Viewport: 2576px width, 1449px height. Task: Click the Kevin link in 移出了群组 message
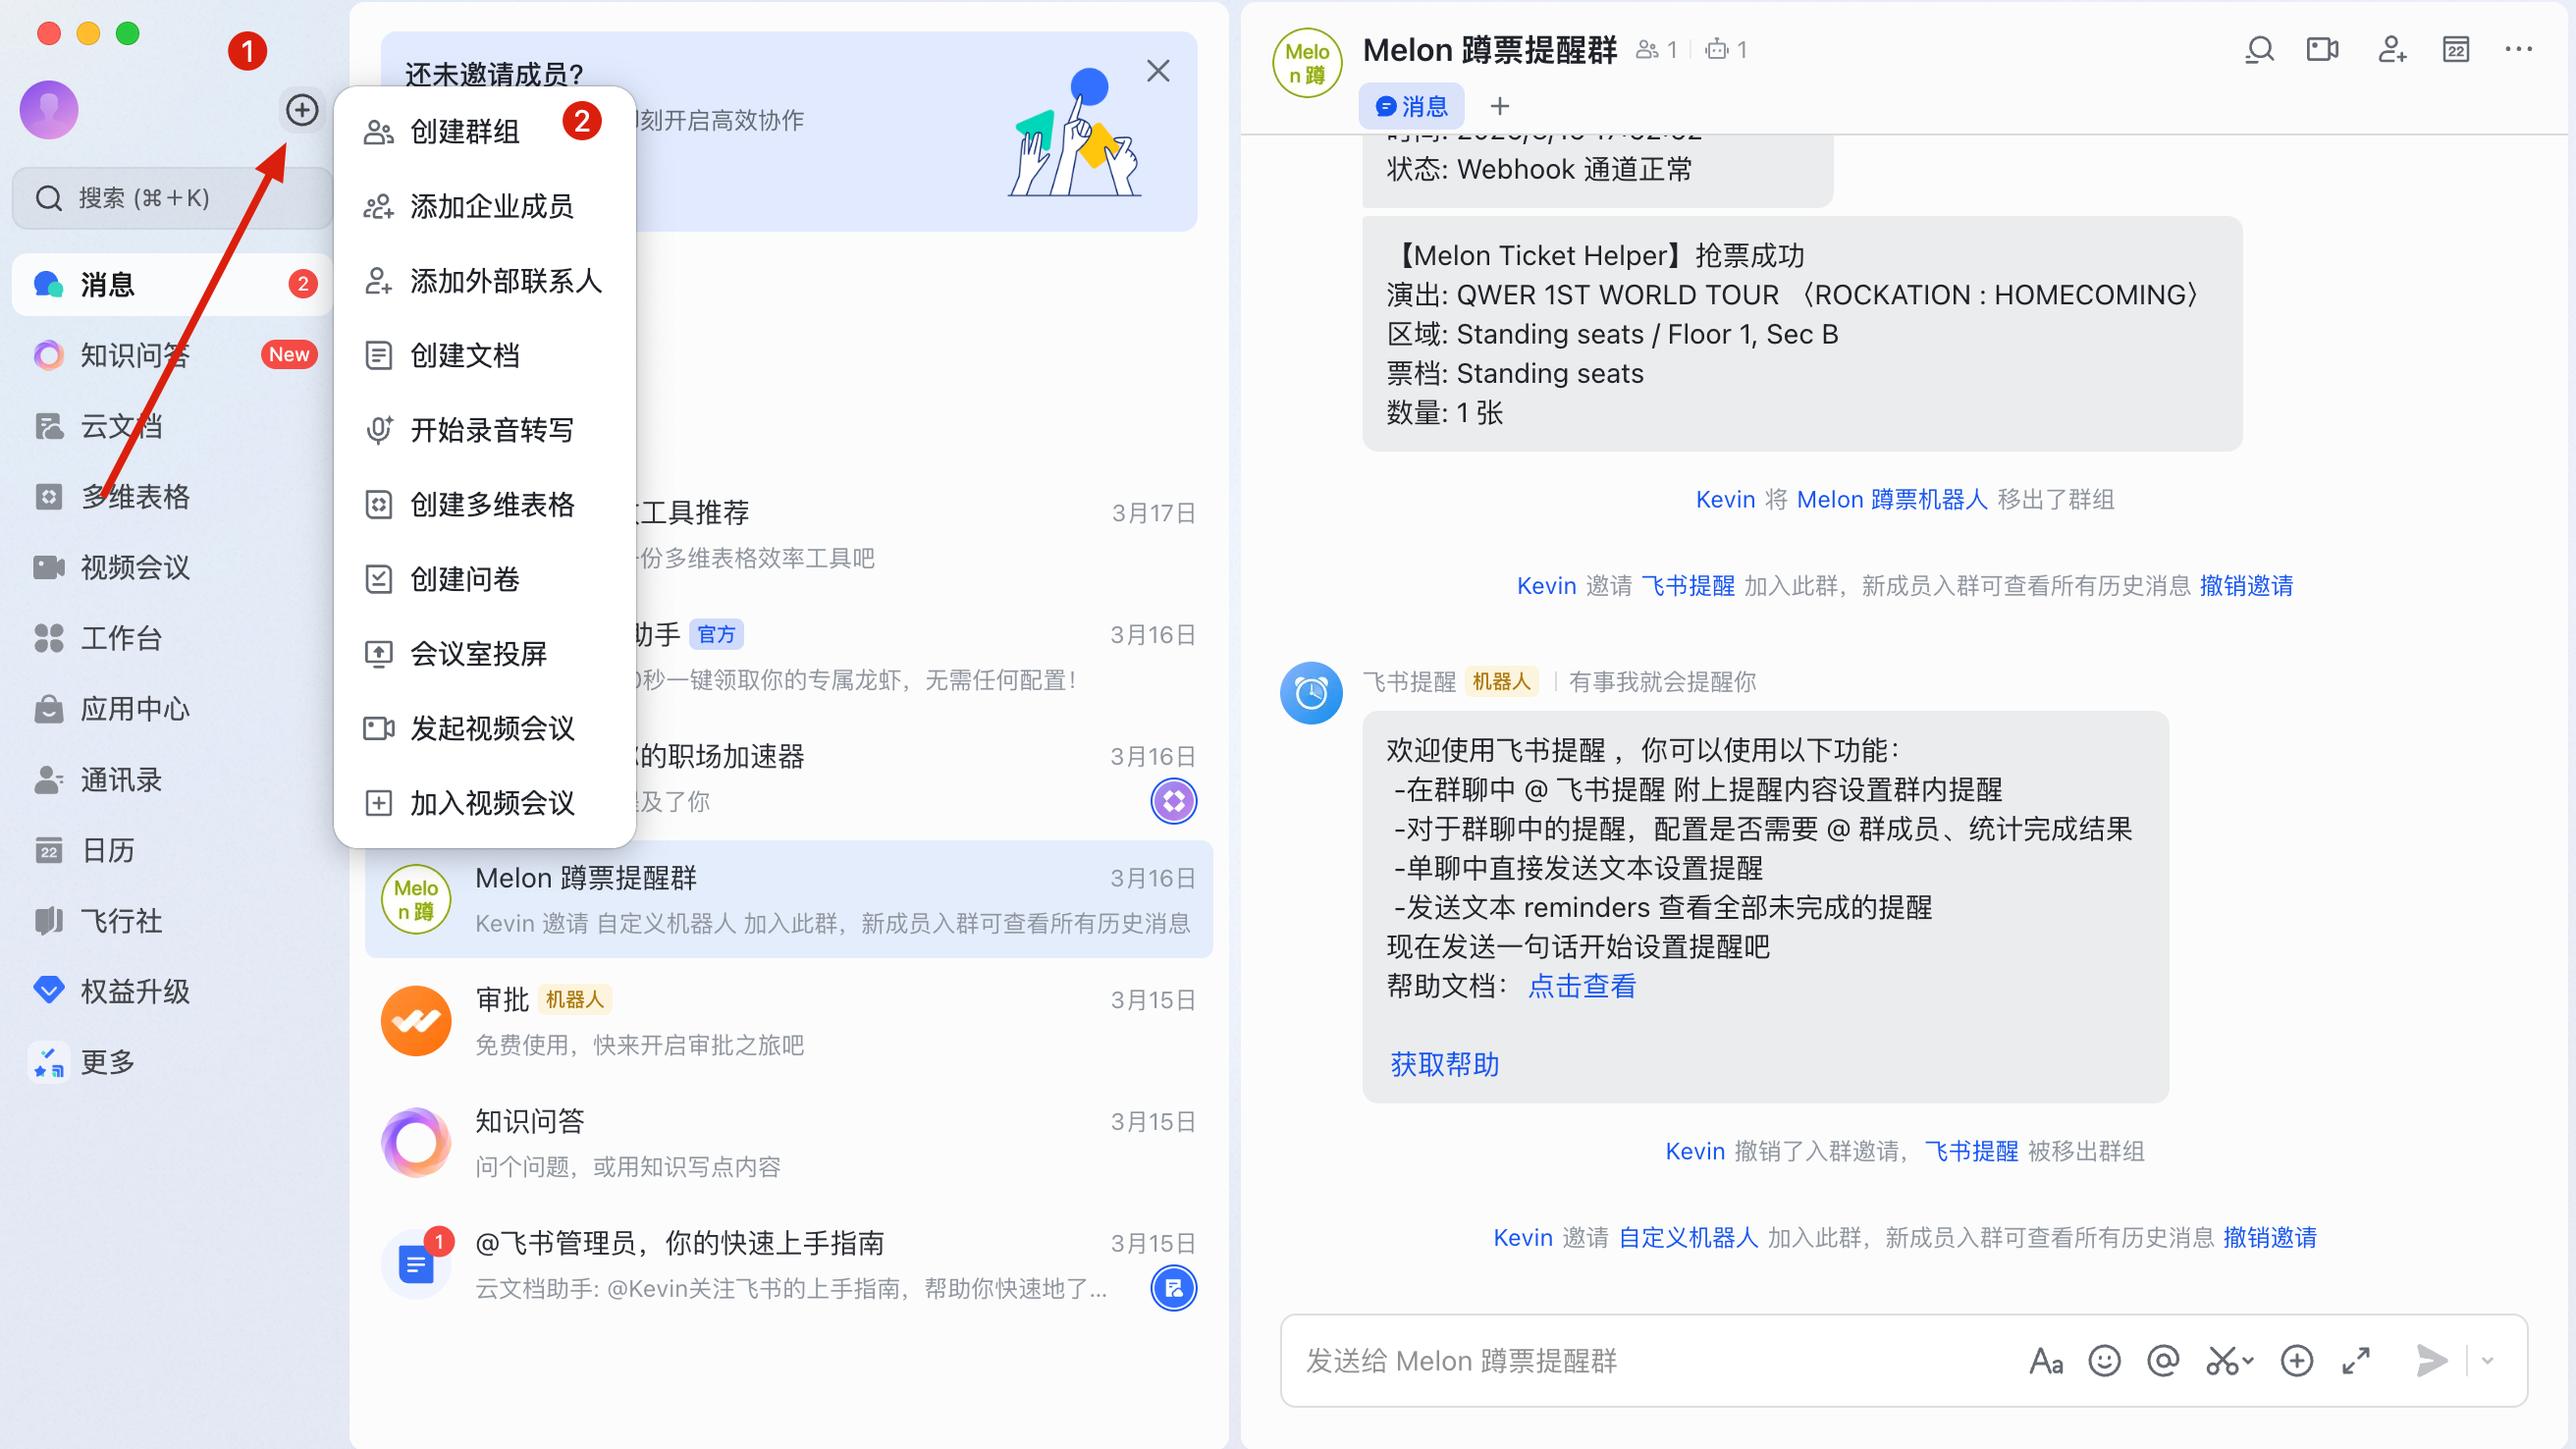tap(1725, 500)
